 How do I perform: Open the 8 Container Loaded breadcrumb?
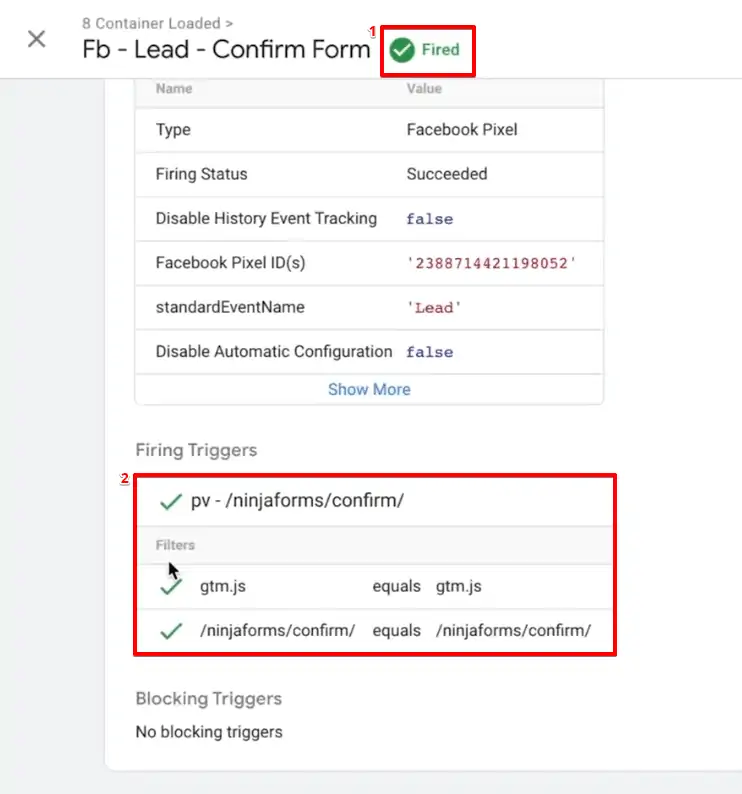tap(158, 23)
